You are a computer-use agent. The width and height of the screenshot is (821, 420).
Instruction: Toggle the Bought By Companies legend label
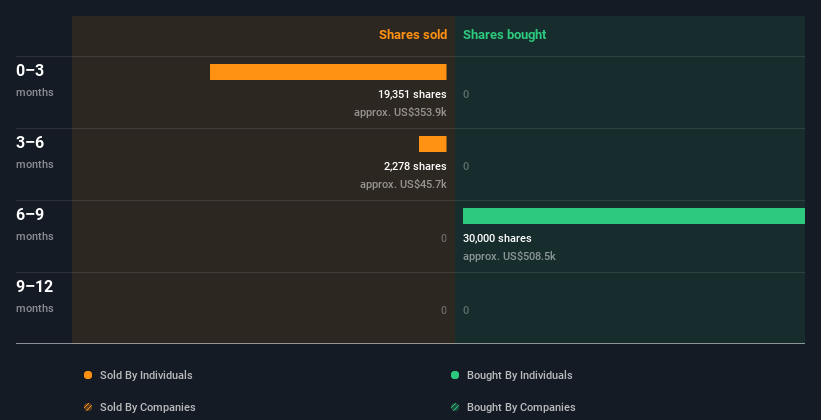click(x=521, y=407)
